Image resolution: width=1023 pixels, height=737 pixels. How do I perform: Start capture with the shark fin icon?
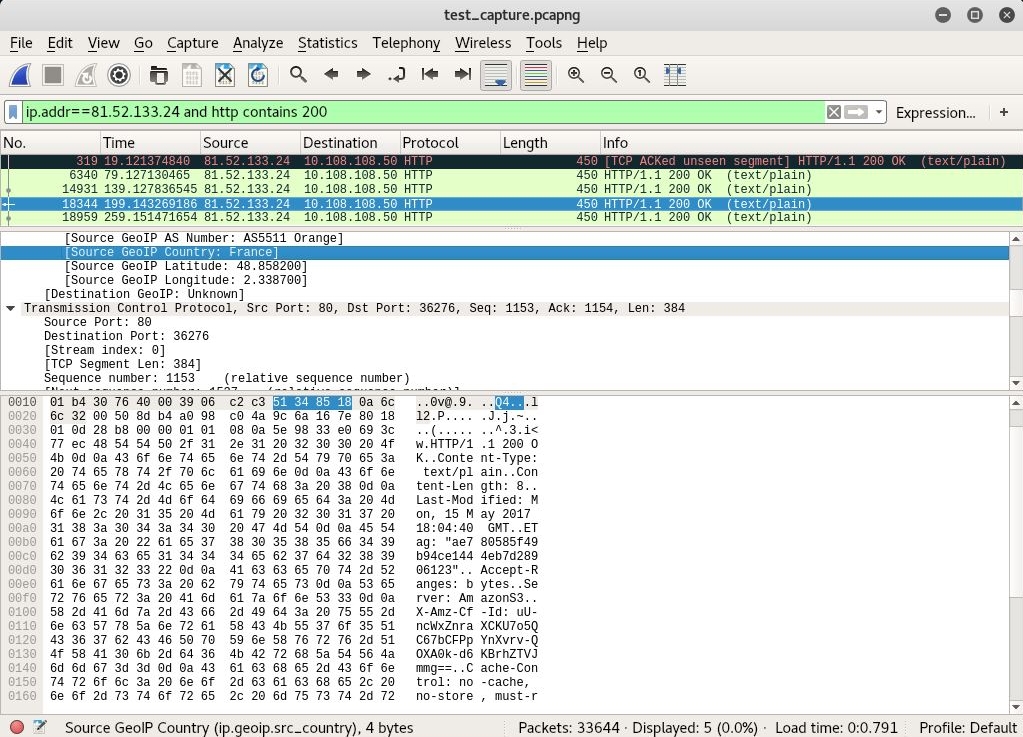20,75
